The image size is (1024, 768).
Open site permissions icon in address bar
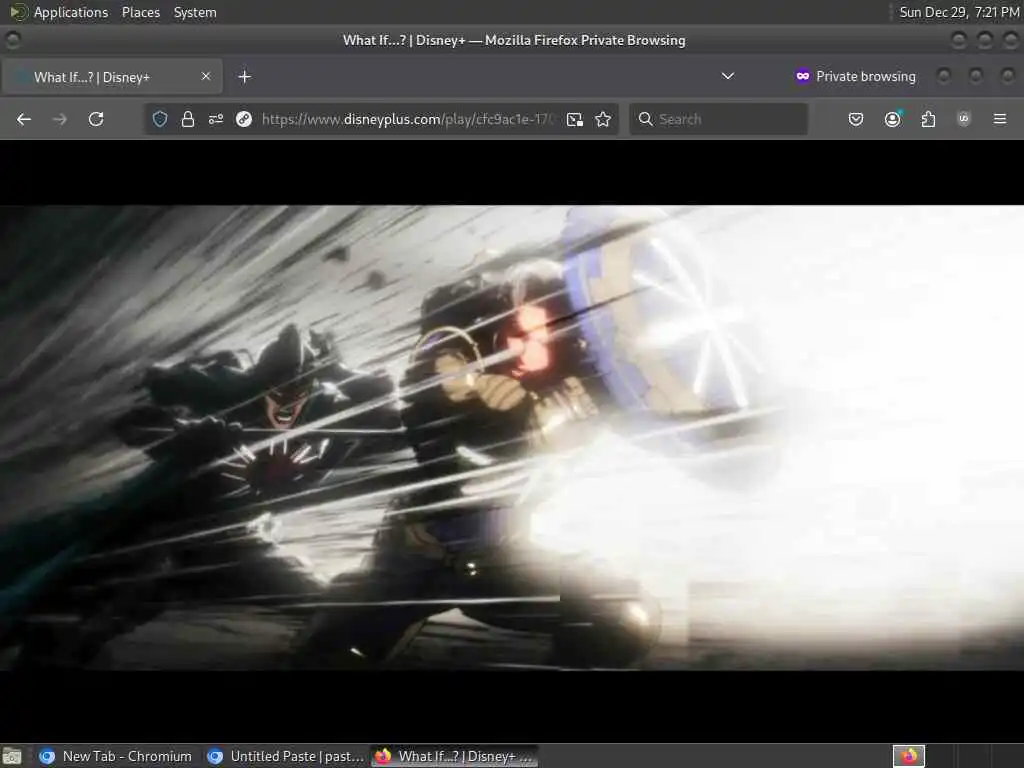click(216, 119)
